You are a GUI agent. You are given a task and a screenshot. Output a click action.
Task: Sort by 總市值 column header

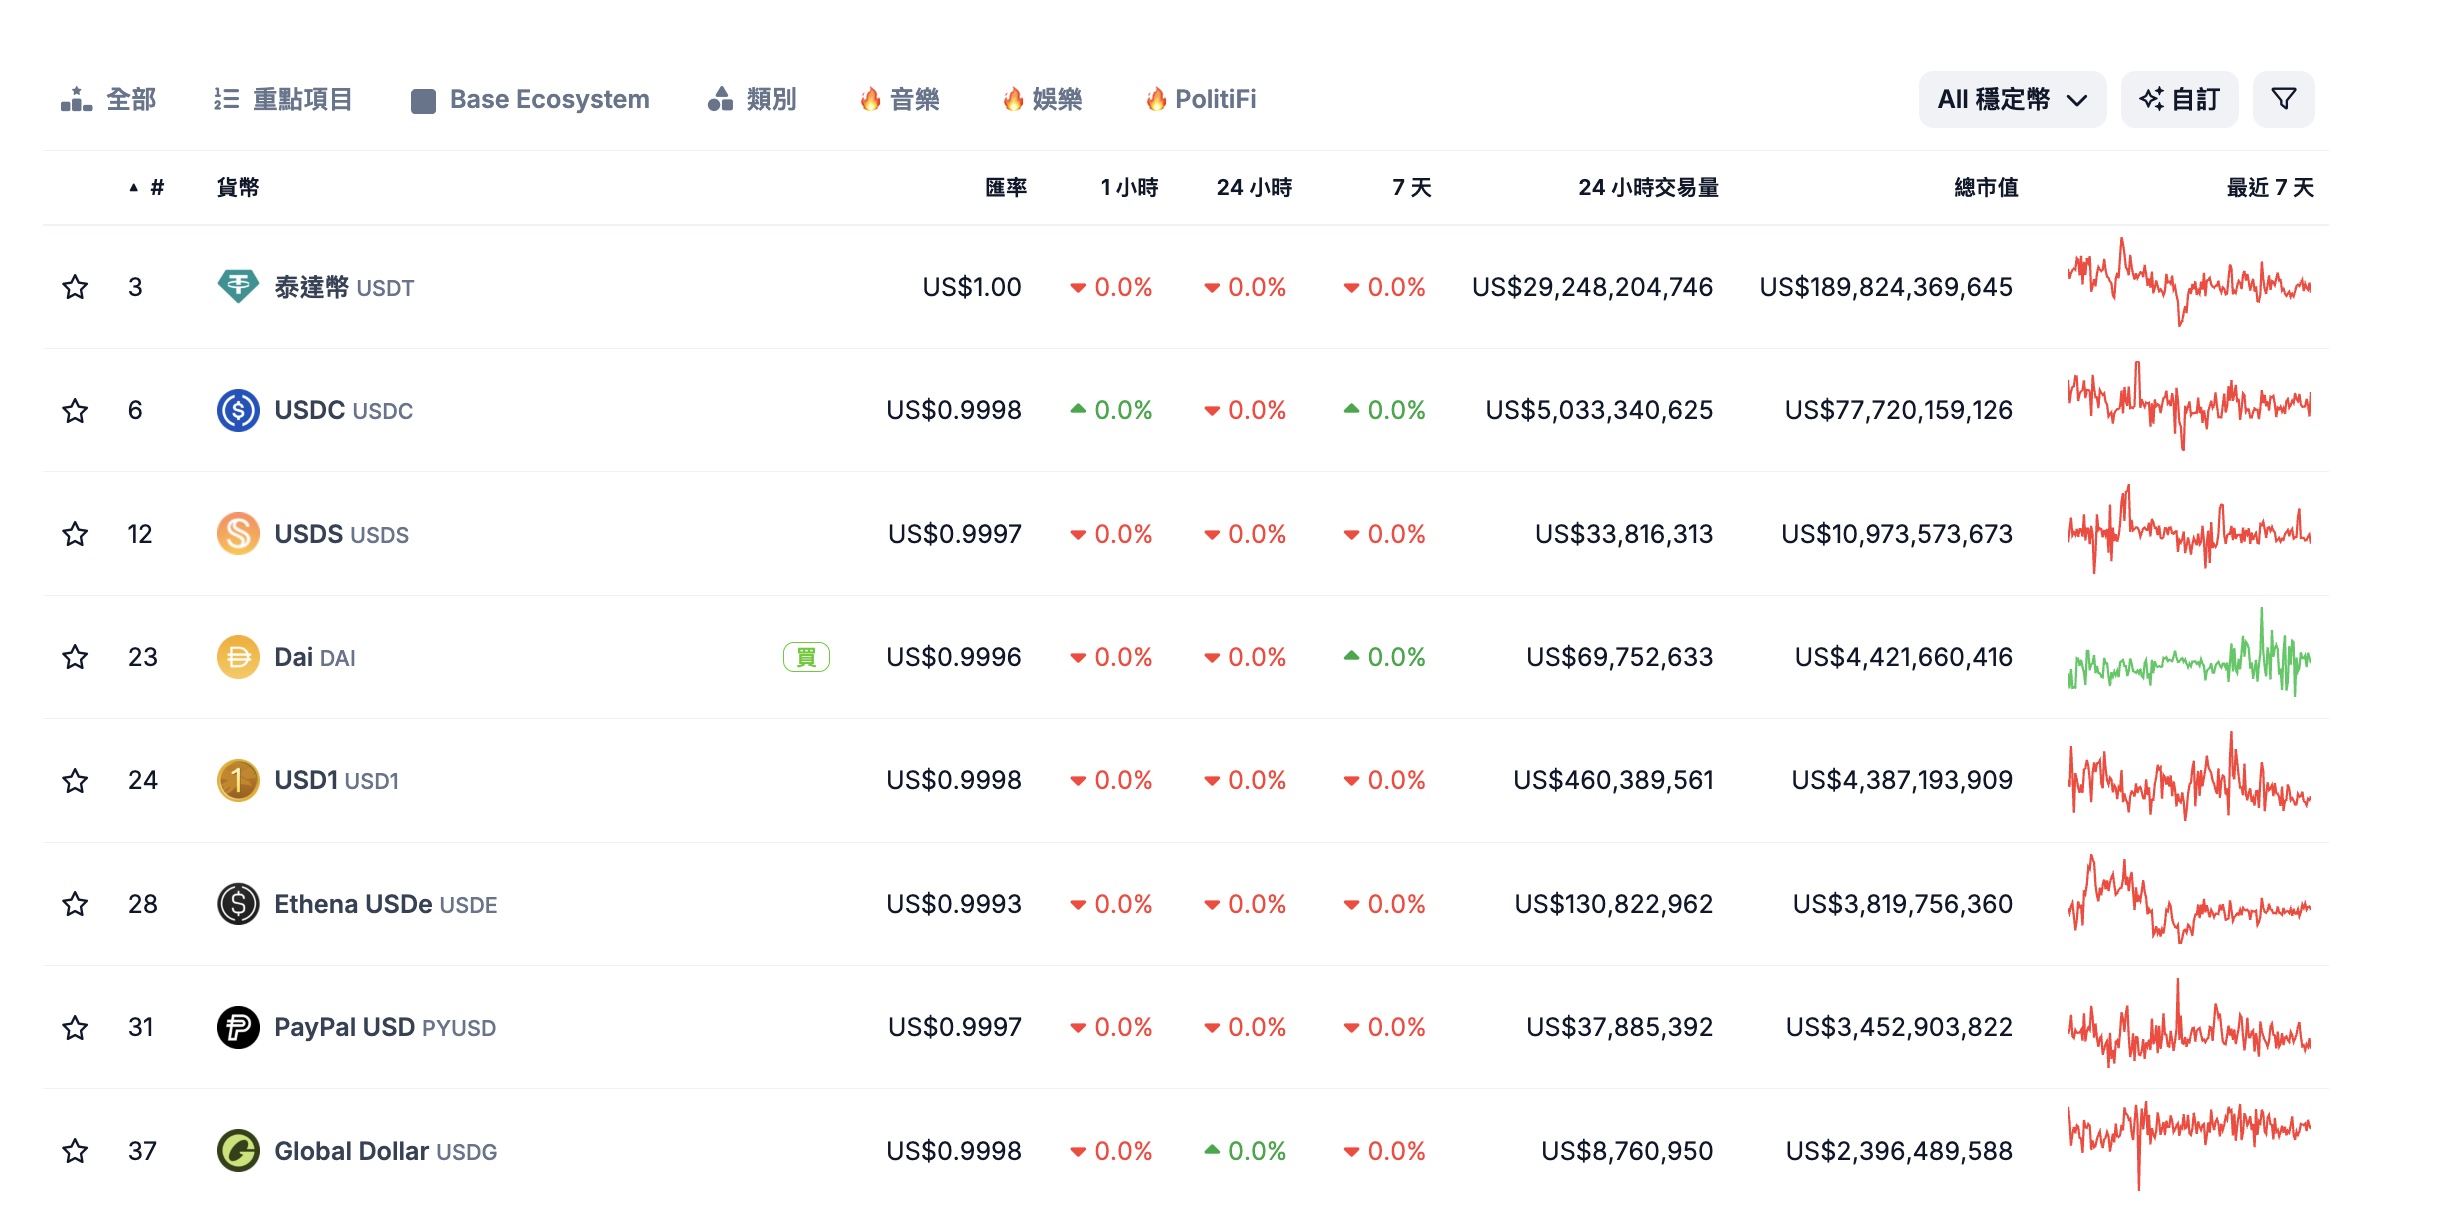[1986, 187]
